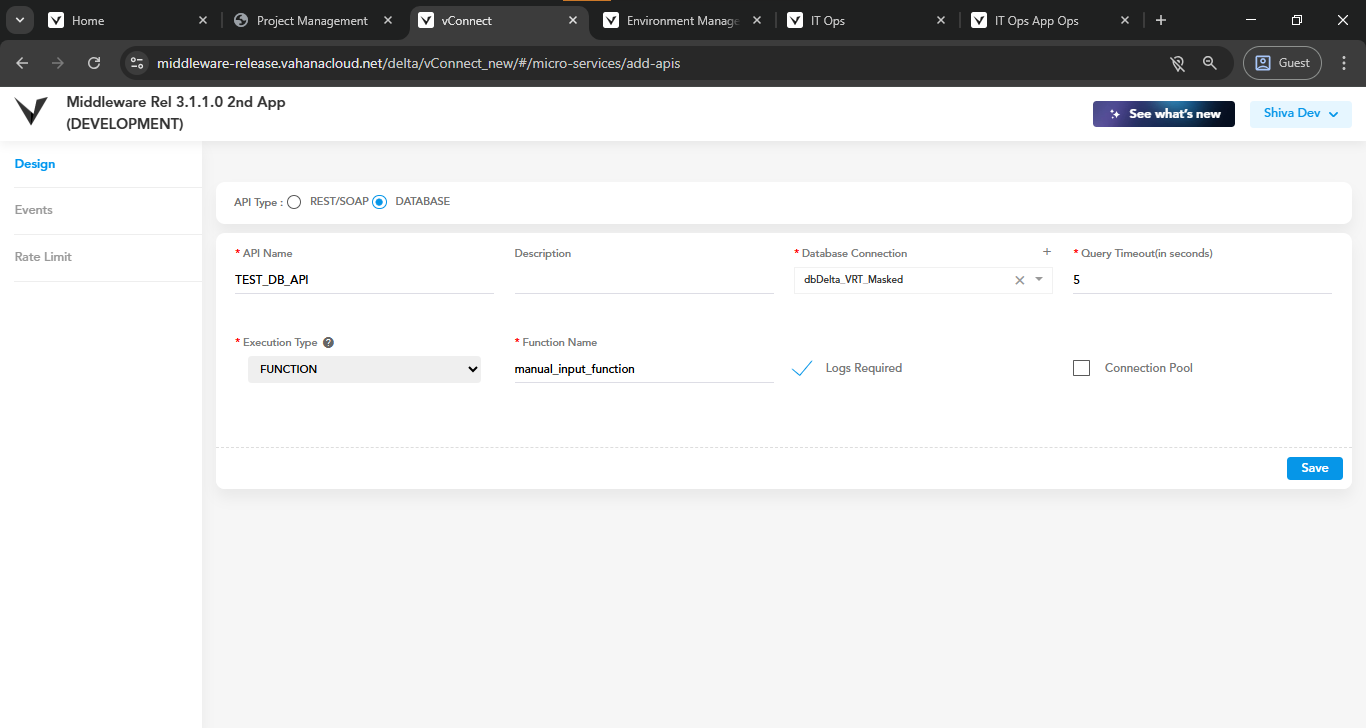Close the Home tab
The width and height of the screenshot is (1366, 728).
[203, 20]
